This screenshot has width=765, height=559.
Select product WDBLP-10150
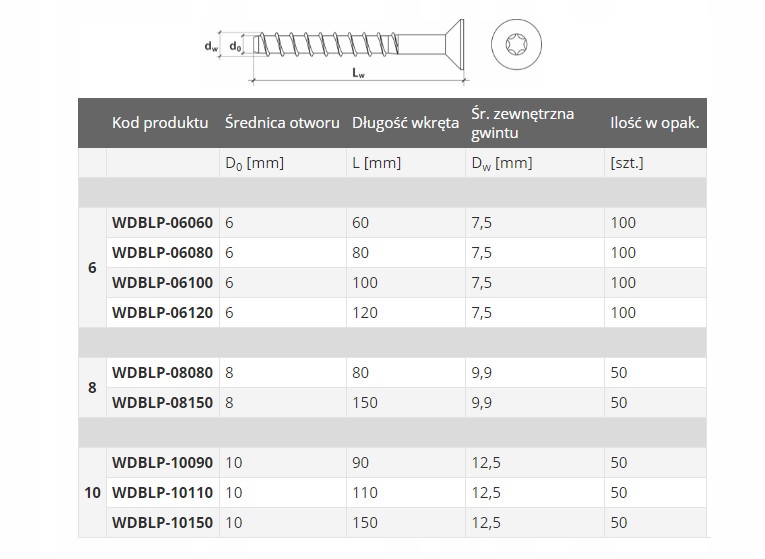[163, 523]
